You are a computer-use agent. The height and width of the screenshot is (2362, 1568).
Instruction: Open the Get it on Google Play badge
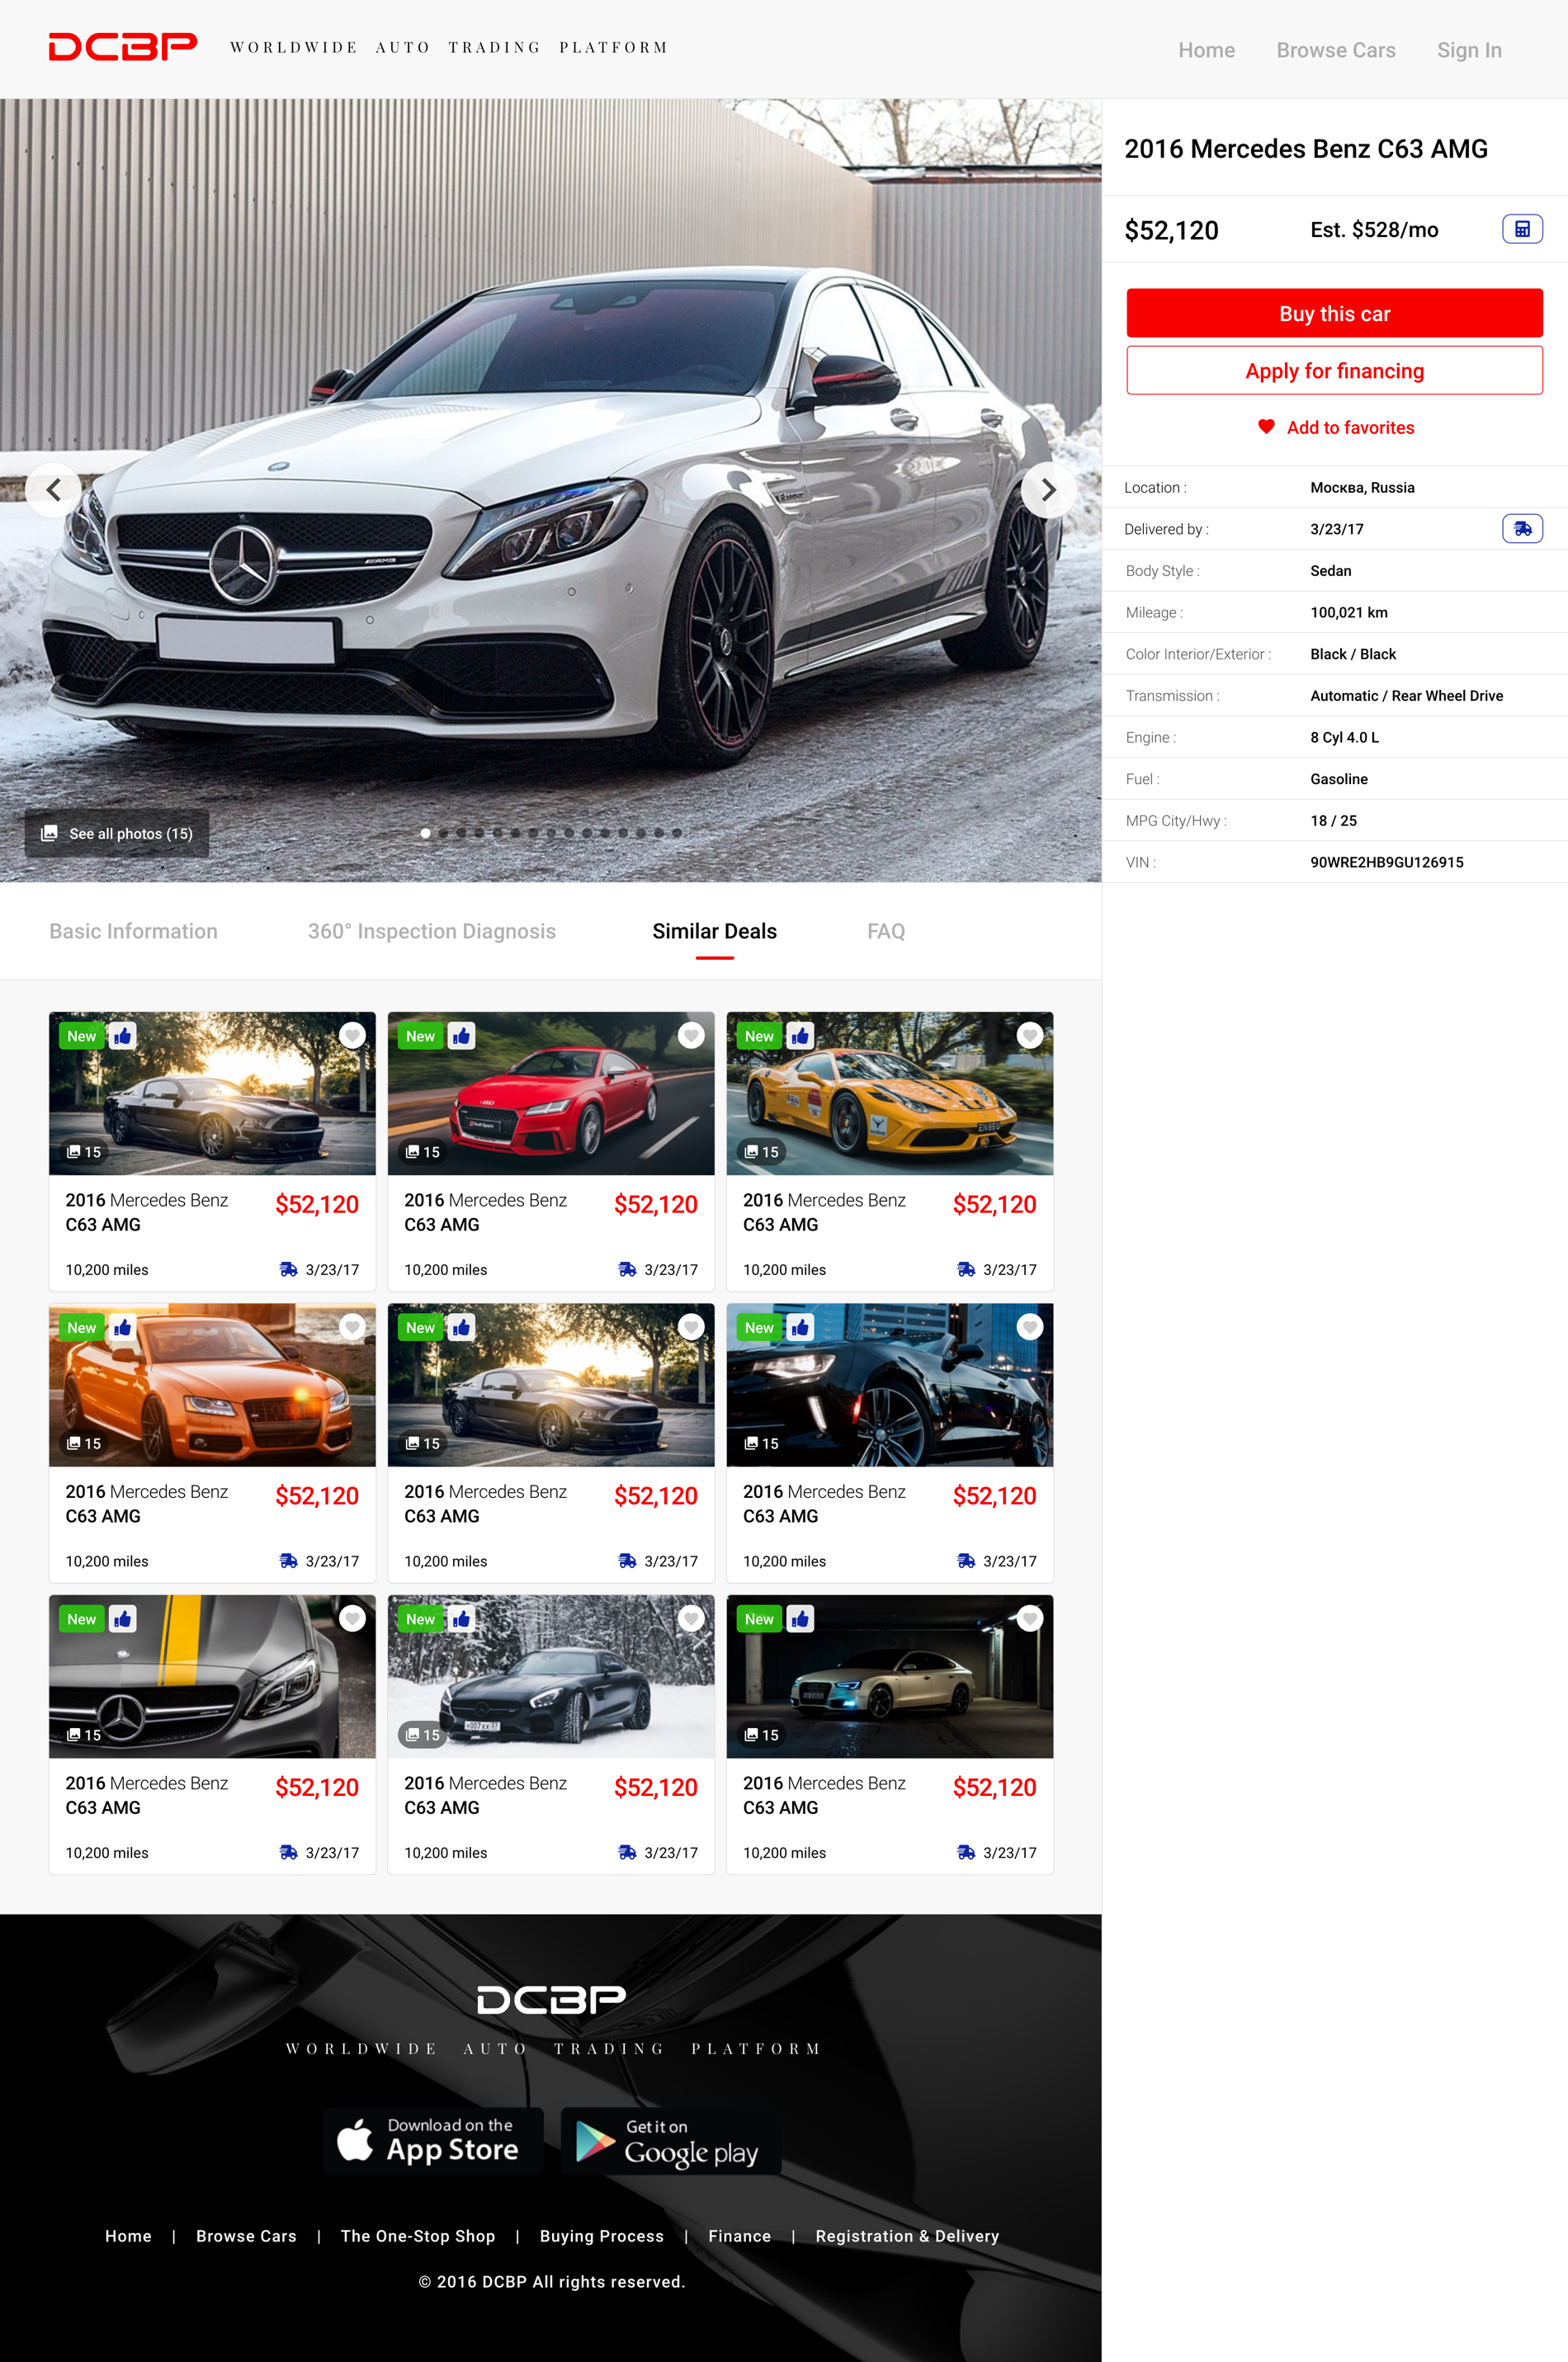671,2141
